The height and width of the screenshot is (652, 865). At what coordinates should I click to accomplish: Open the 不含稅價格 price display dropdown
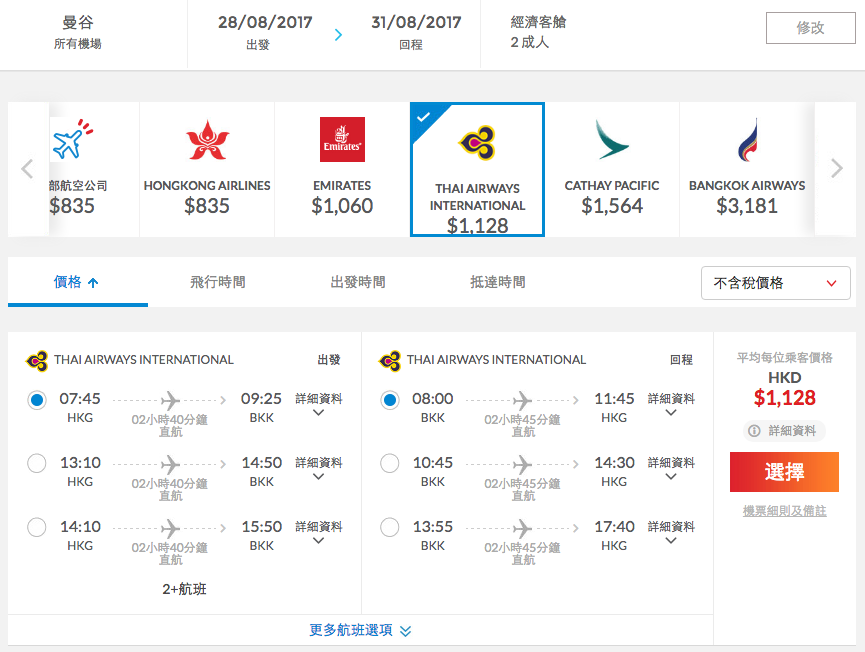(775, 283)
